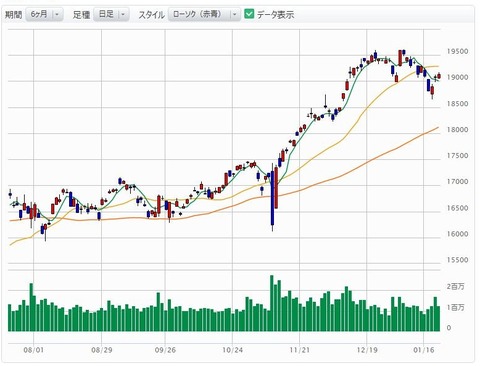The image size is (480, 366).
Task: Click the 16000 price axis label
Action: pyautogui.click(x=457, y=234)
